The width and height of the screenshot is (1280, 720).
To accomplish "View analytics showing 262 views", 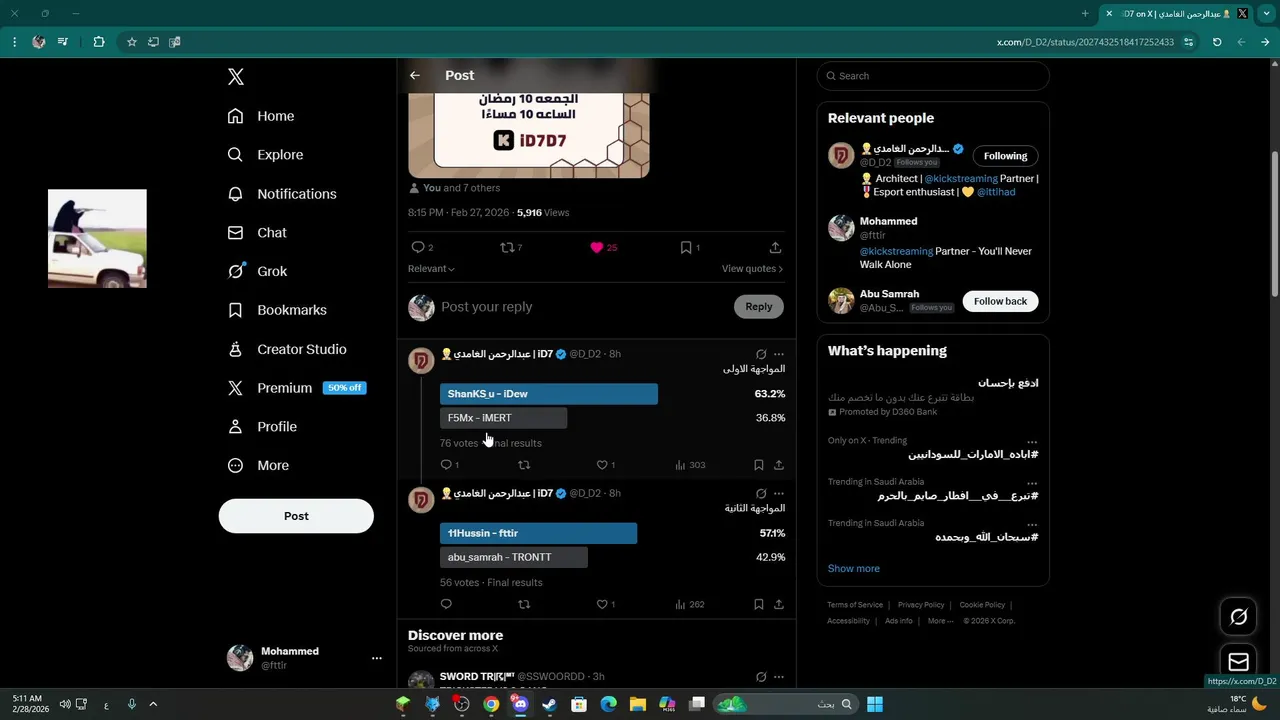I will [690, 604].
